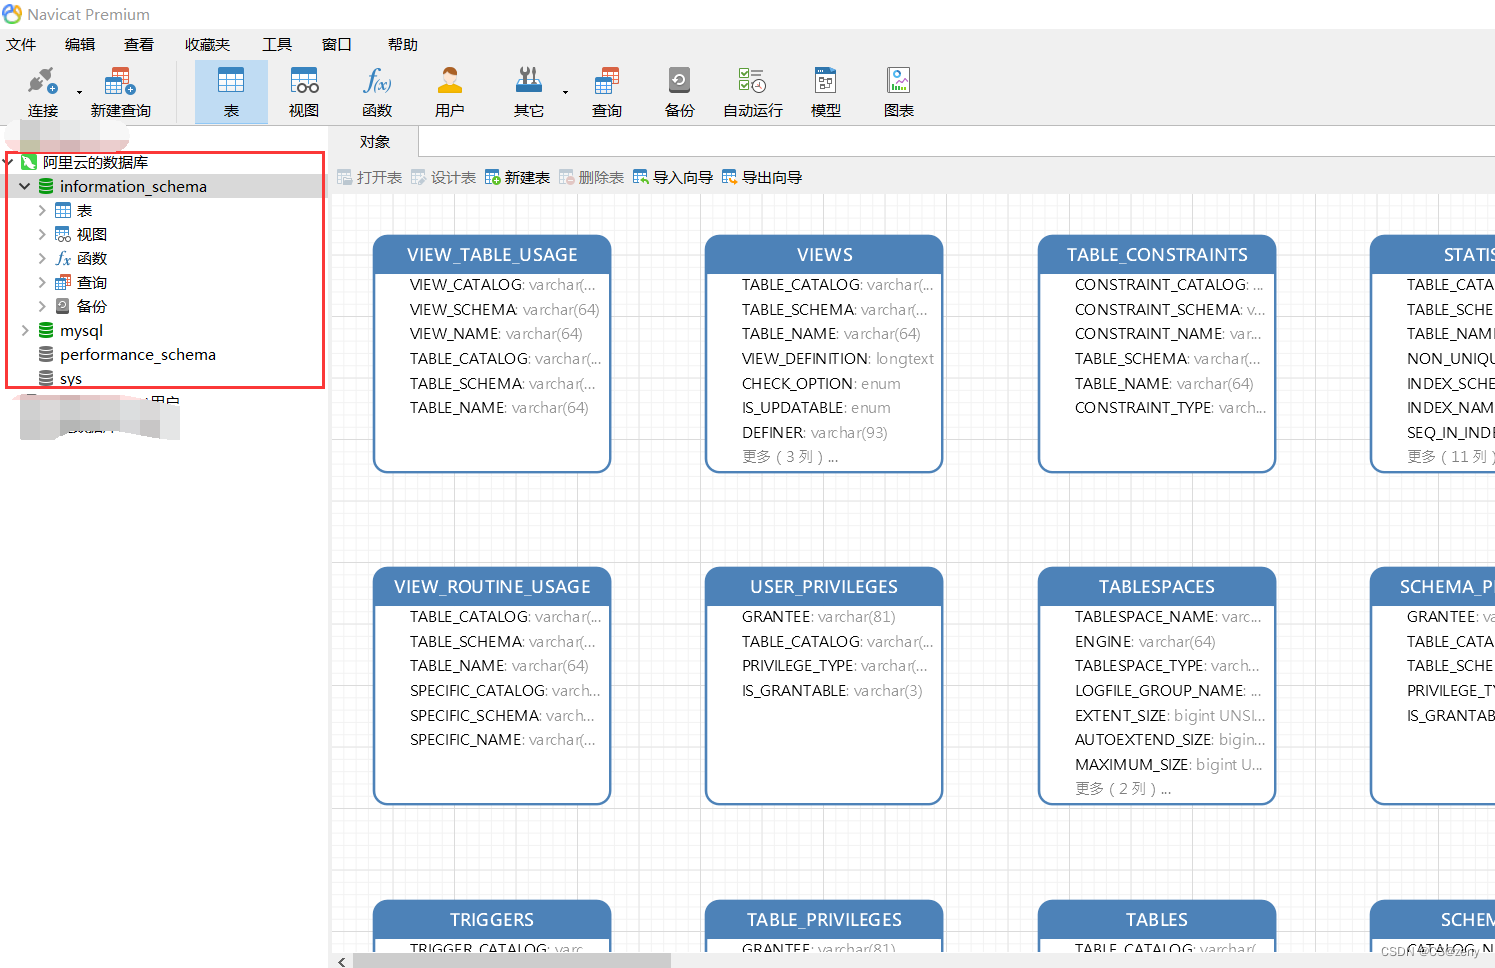Select the mysql database
1495x968 pixels.
81,330
